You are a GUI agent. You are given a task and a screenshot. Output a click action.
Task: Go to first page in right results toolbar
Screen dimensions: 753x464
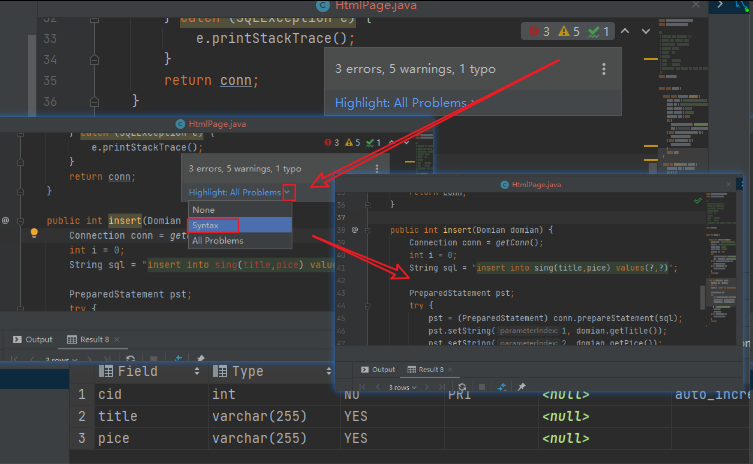363,387
